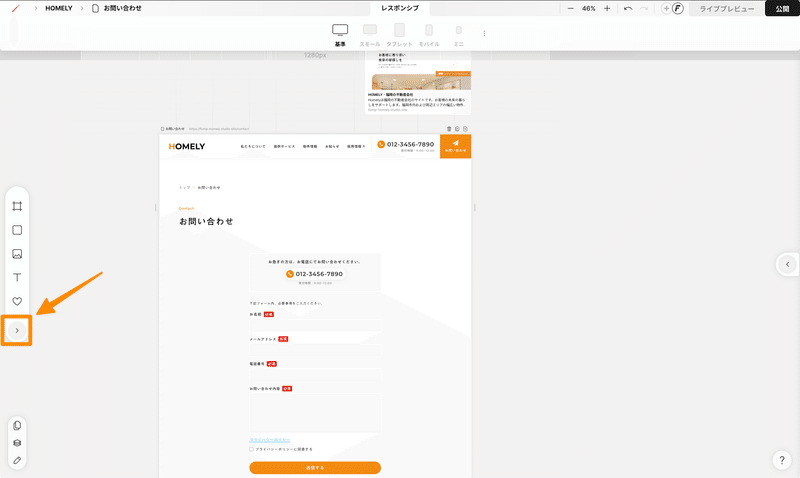Expand the right side panel chevron

tap(787, 264)
